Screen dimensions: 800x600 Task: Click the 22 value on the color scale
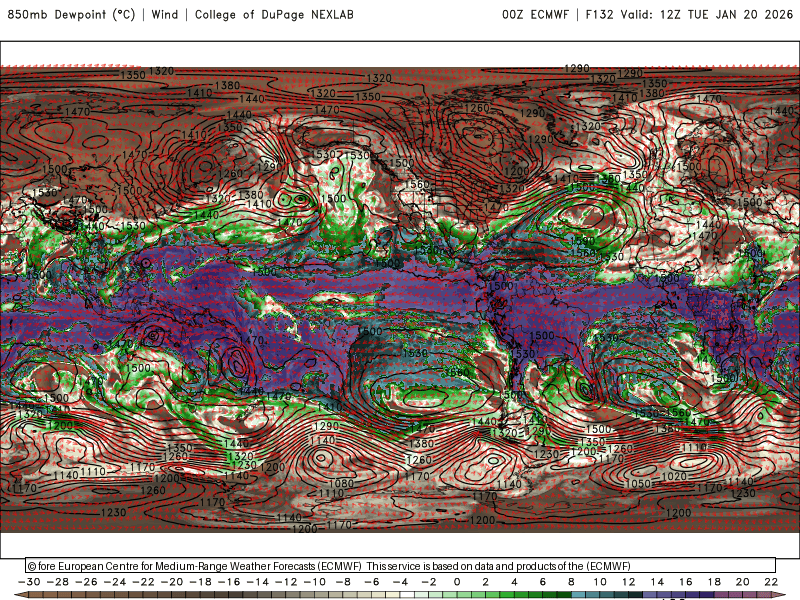point(771,582)
